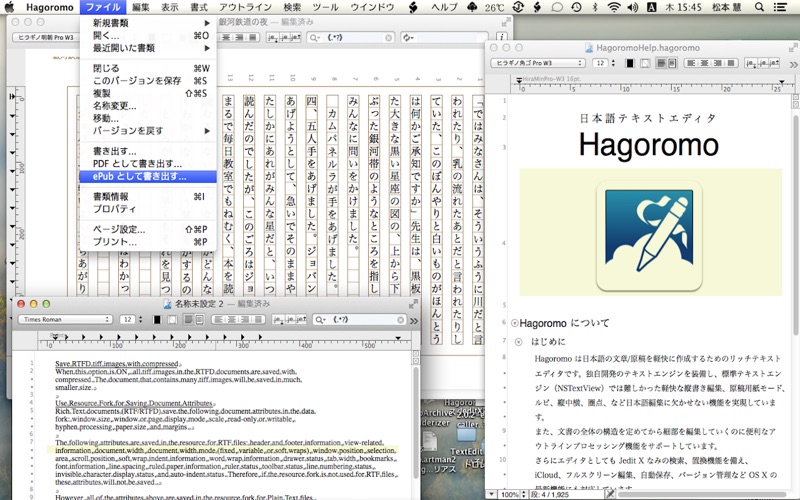Click the background color swatch in 名称未設定 2 window
The width and height of the screenshot is (800, 500).
[172, 319]
